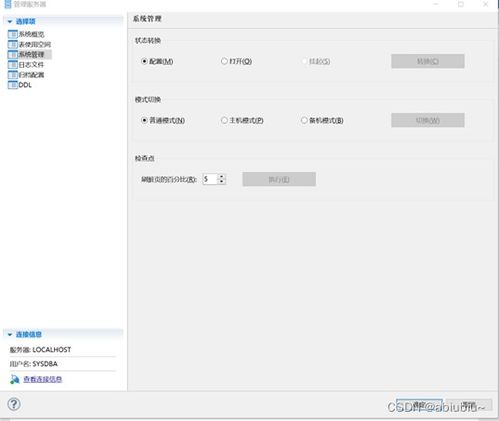Click the 执行(E) checkpoint button
499x421 pixels.
pos(279,179)
